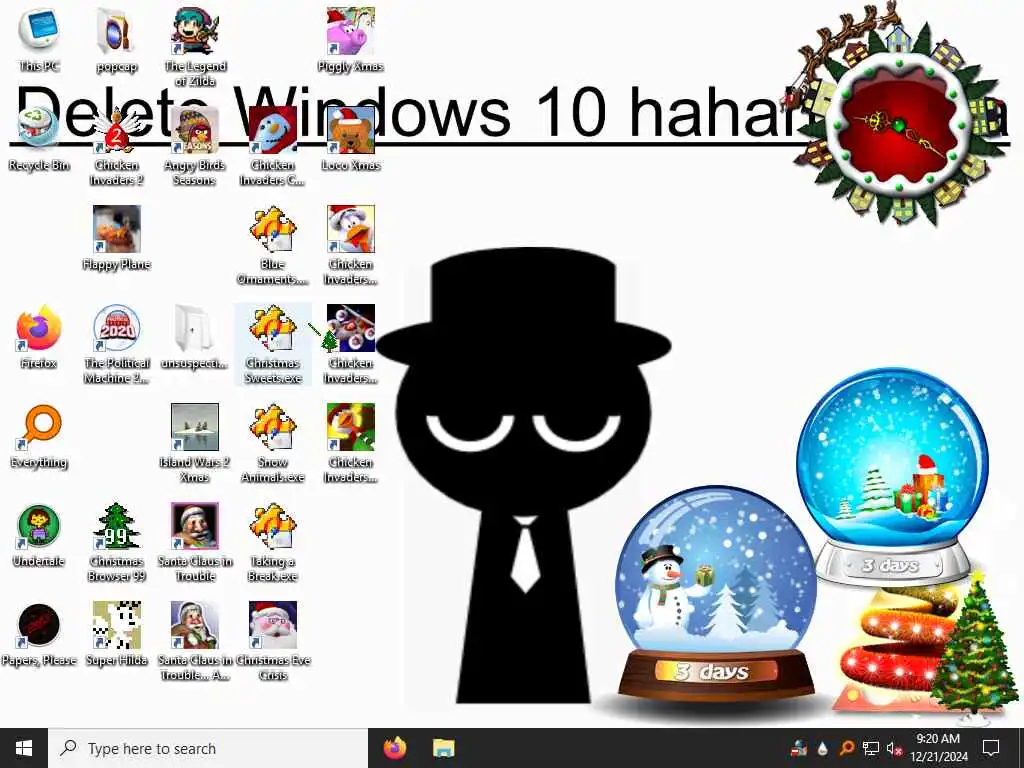Open the Everything search desktop shortcut
Viewport: 1024px width, 768px height.
39,436
